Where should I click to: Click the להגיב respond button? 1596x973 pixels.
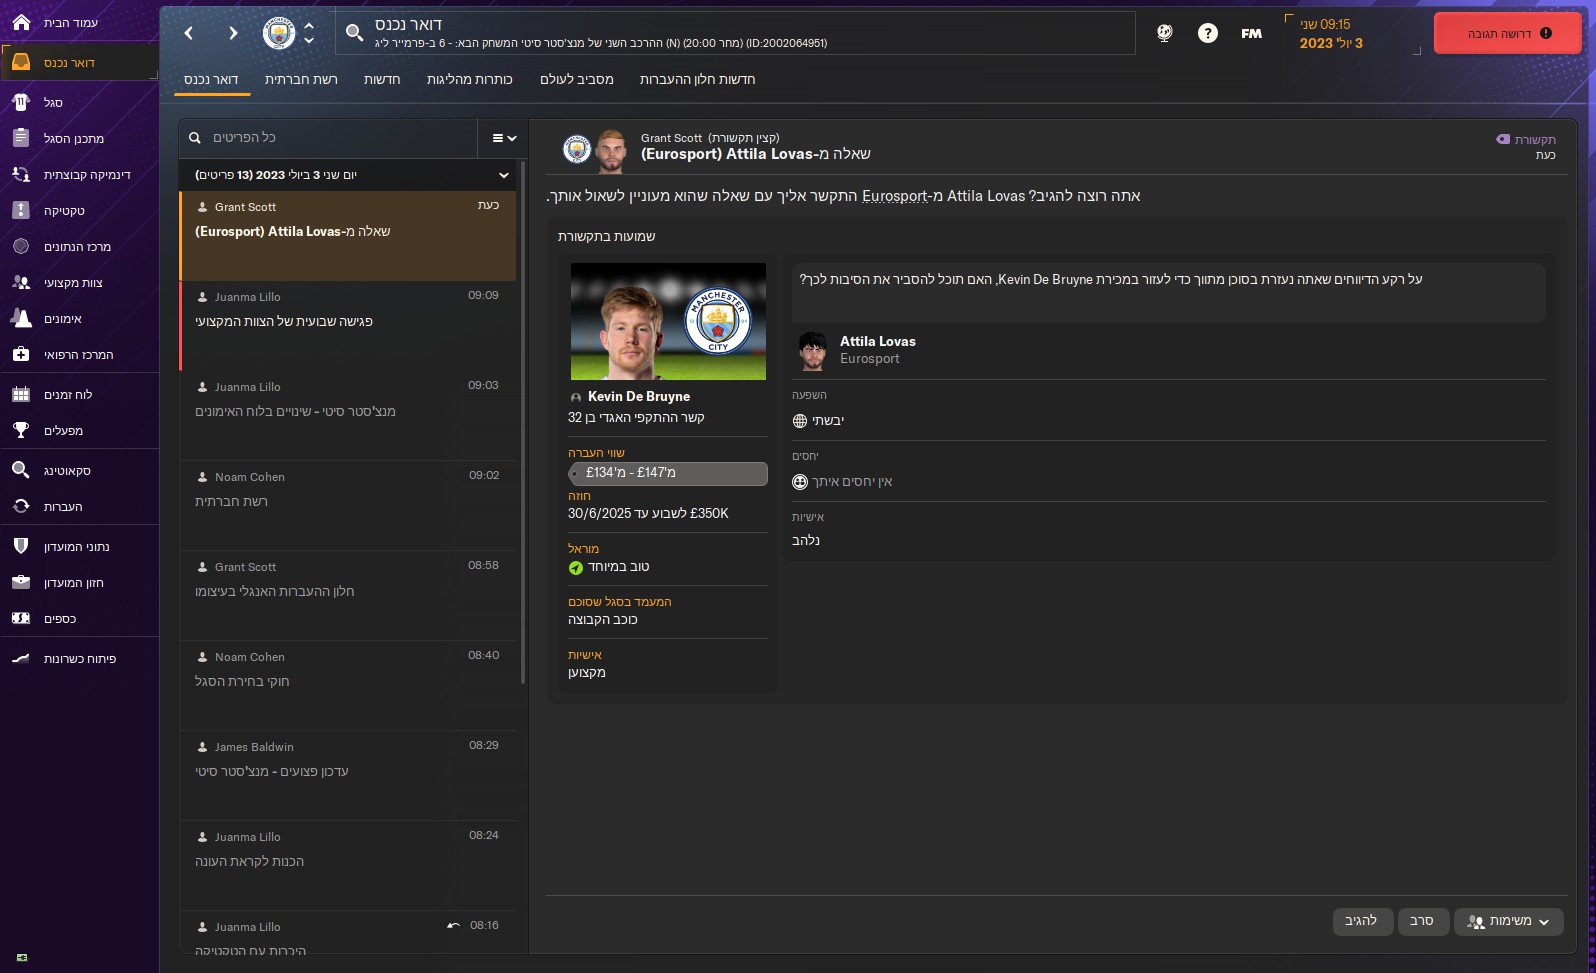pos(1362,921)
